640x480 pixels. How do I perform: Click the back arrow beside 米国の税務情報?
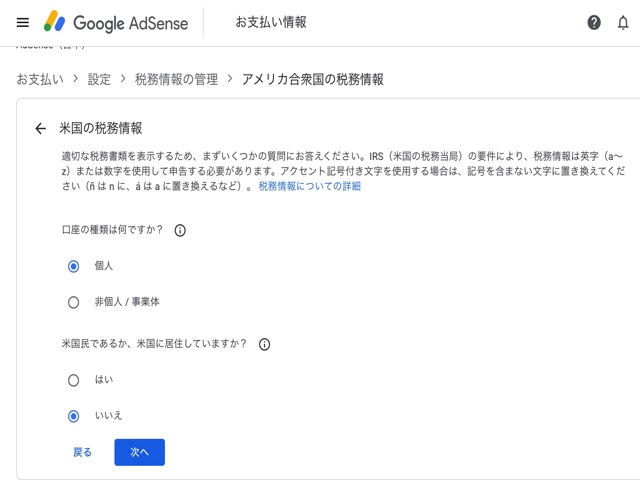(x=40, y=128)
